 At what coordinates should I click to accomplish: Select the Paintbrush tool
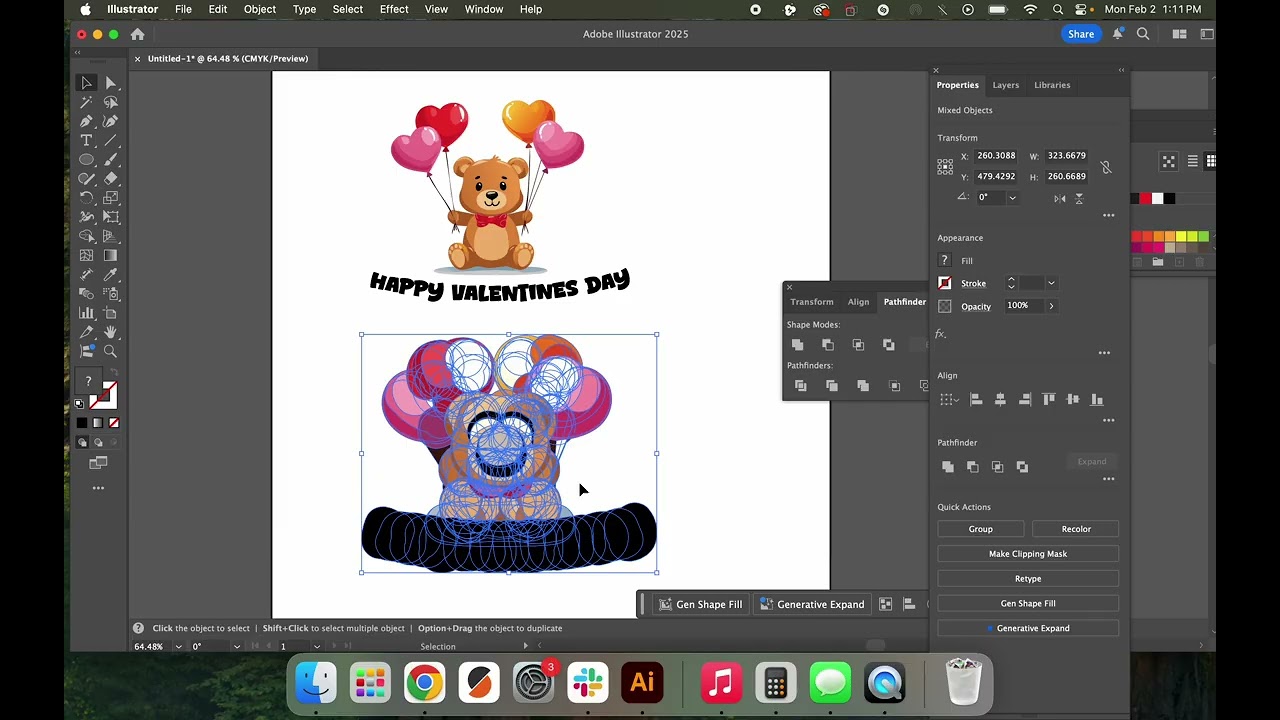click(111, 159)
